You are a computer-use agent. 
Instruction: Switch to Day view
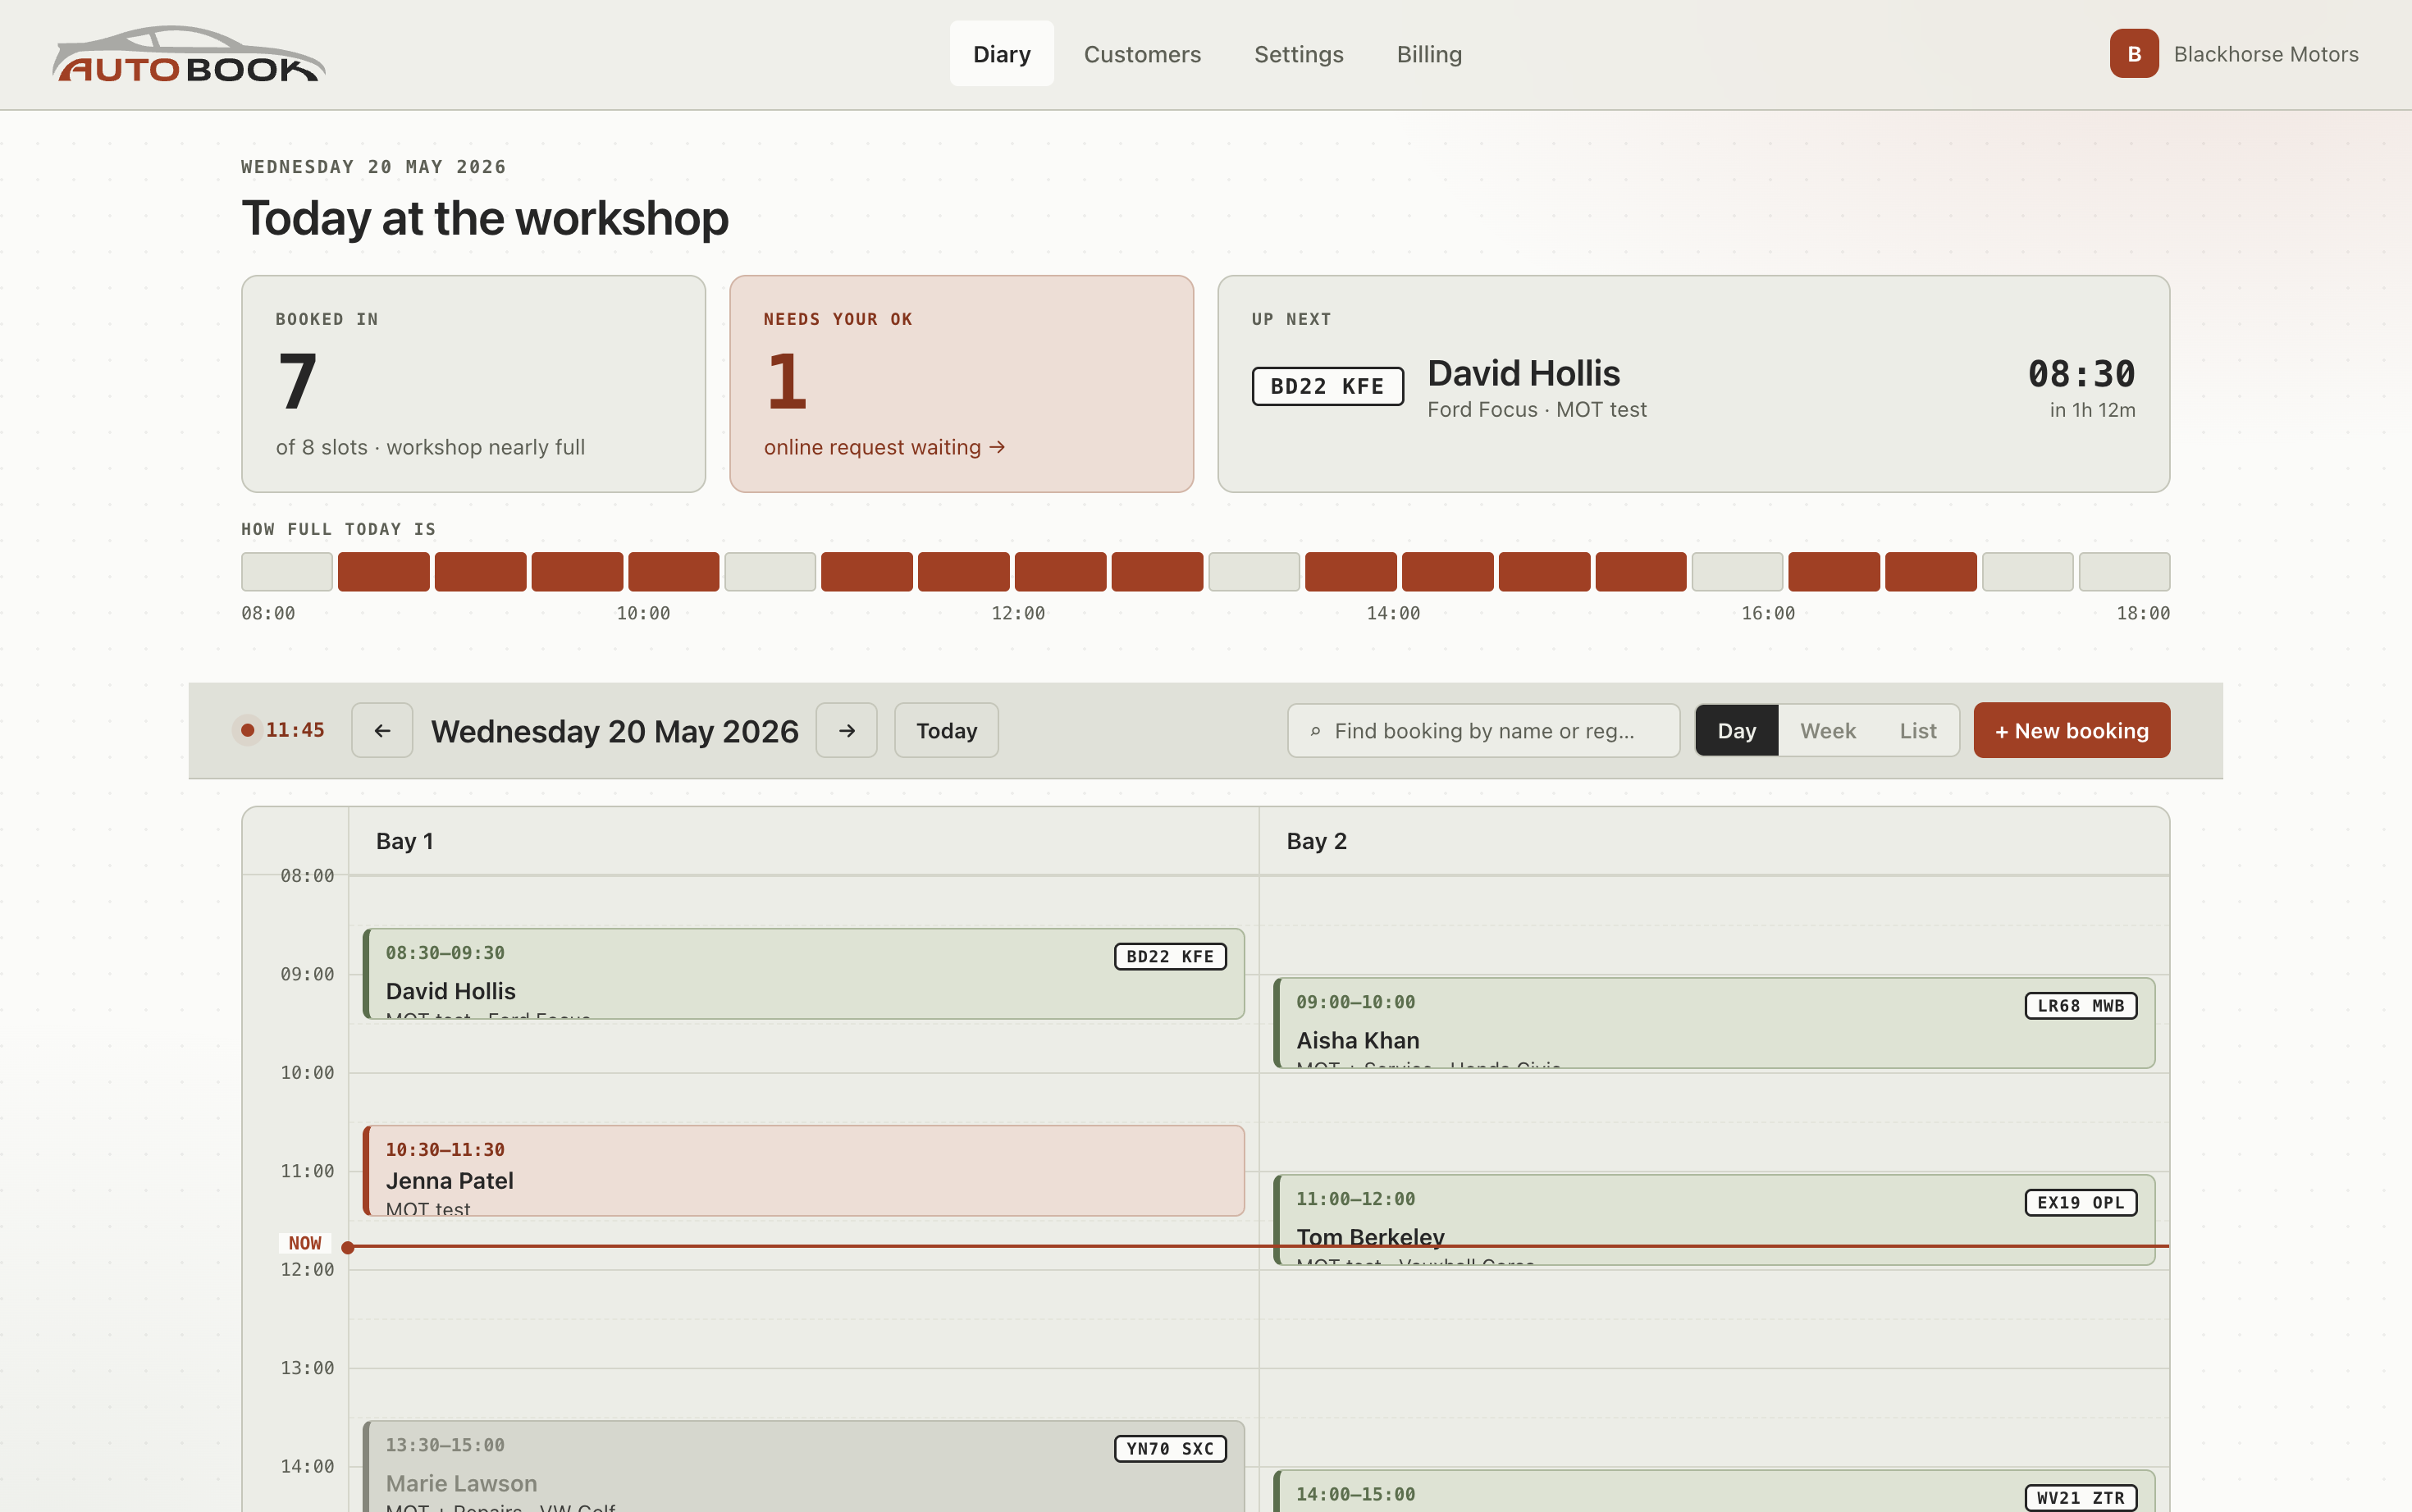coord(1737,731)
